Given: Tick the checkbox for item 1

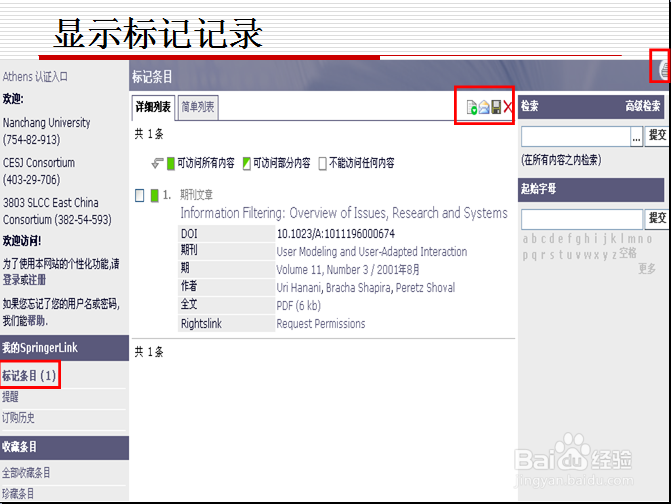Looking at the screenshot, I should click(x=140, y=196).
